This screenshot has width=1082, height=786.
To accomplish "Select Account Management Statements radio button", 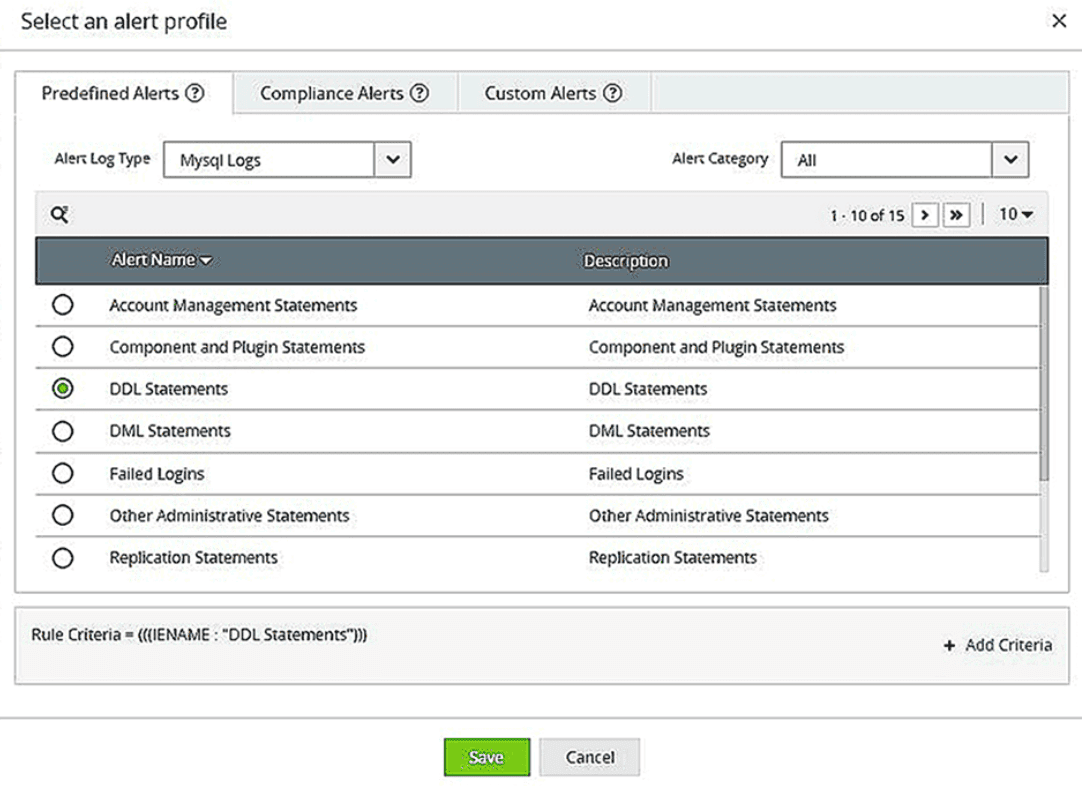I will tap(63, 305).
